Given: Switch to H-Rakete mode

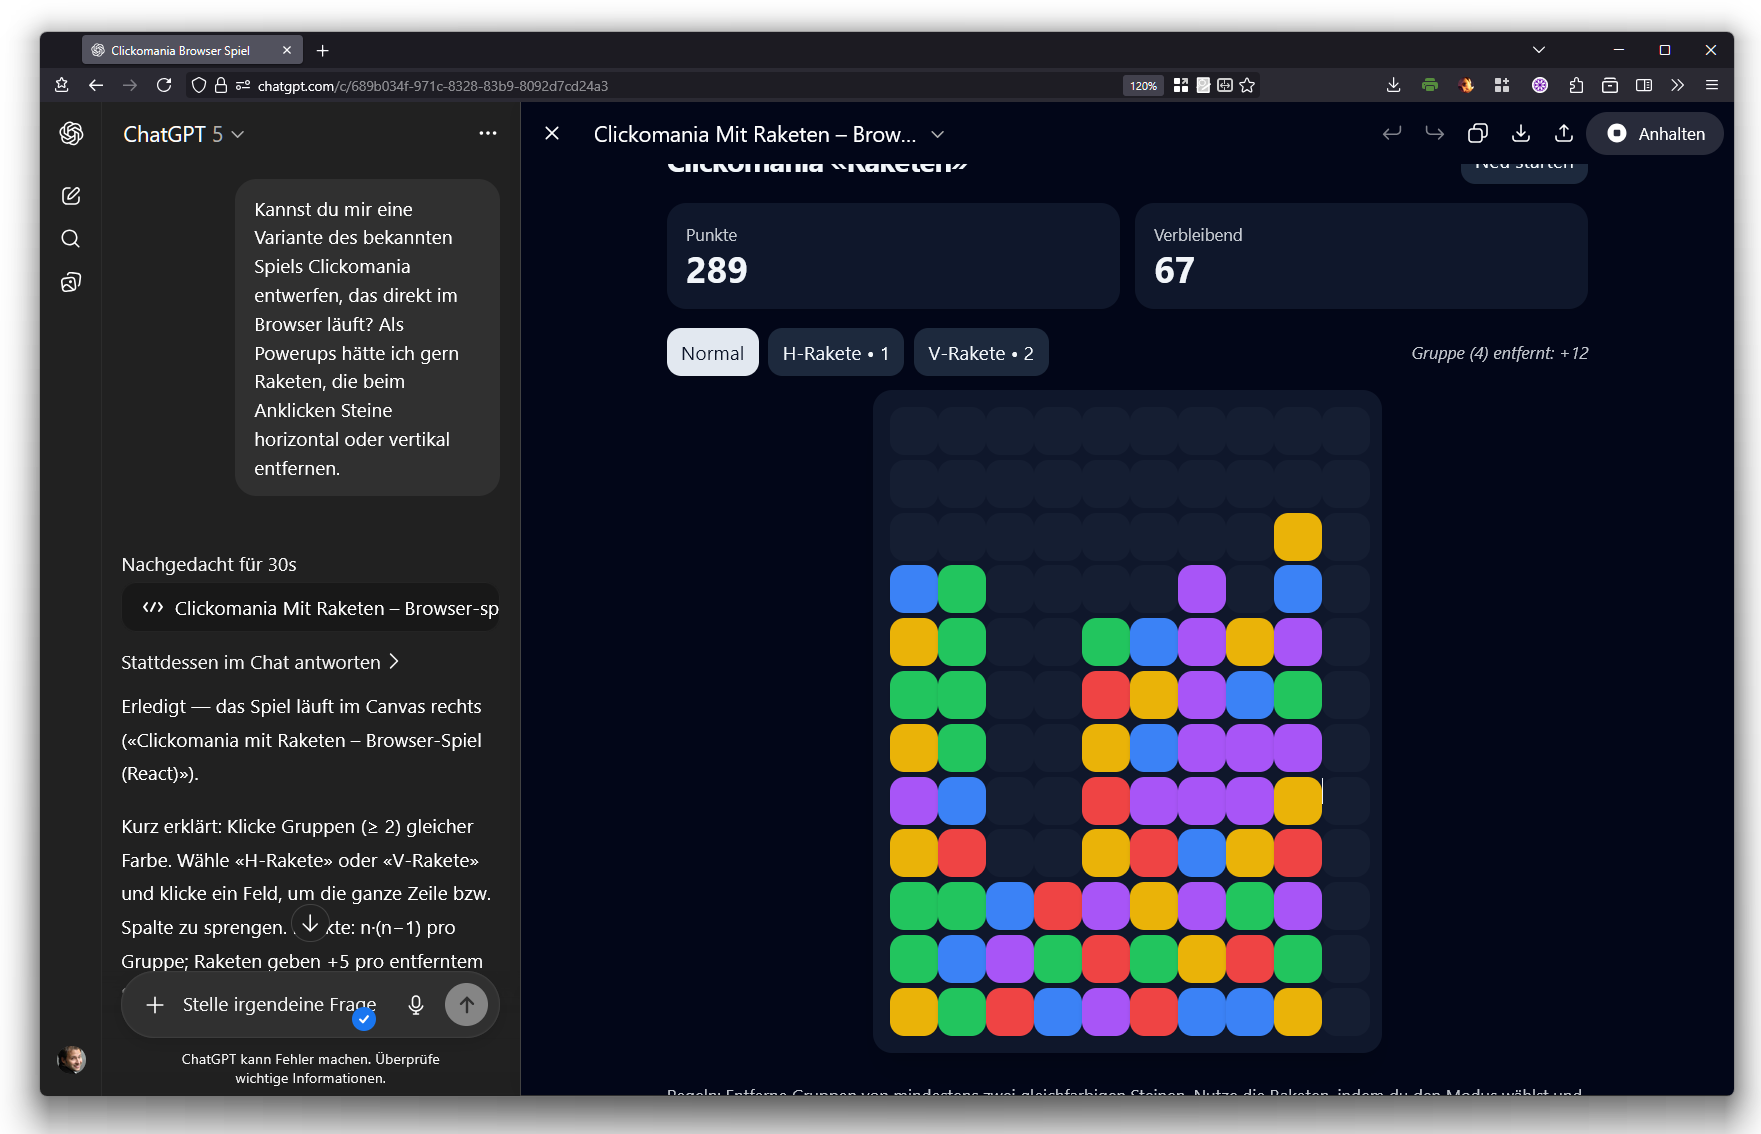Looking at the screenshot, I should pyautogui.click(x=835, y=353).
